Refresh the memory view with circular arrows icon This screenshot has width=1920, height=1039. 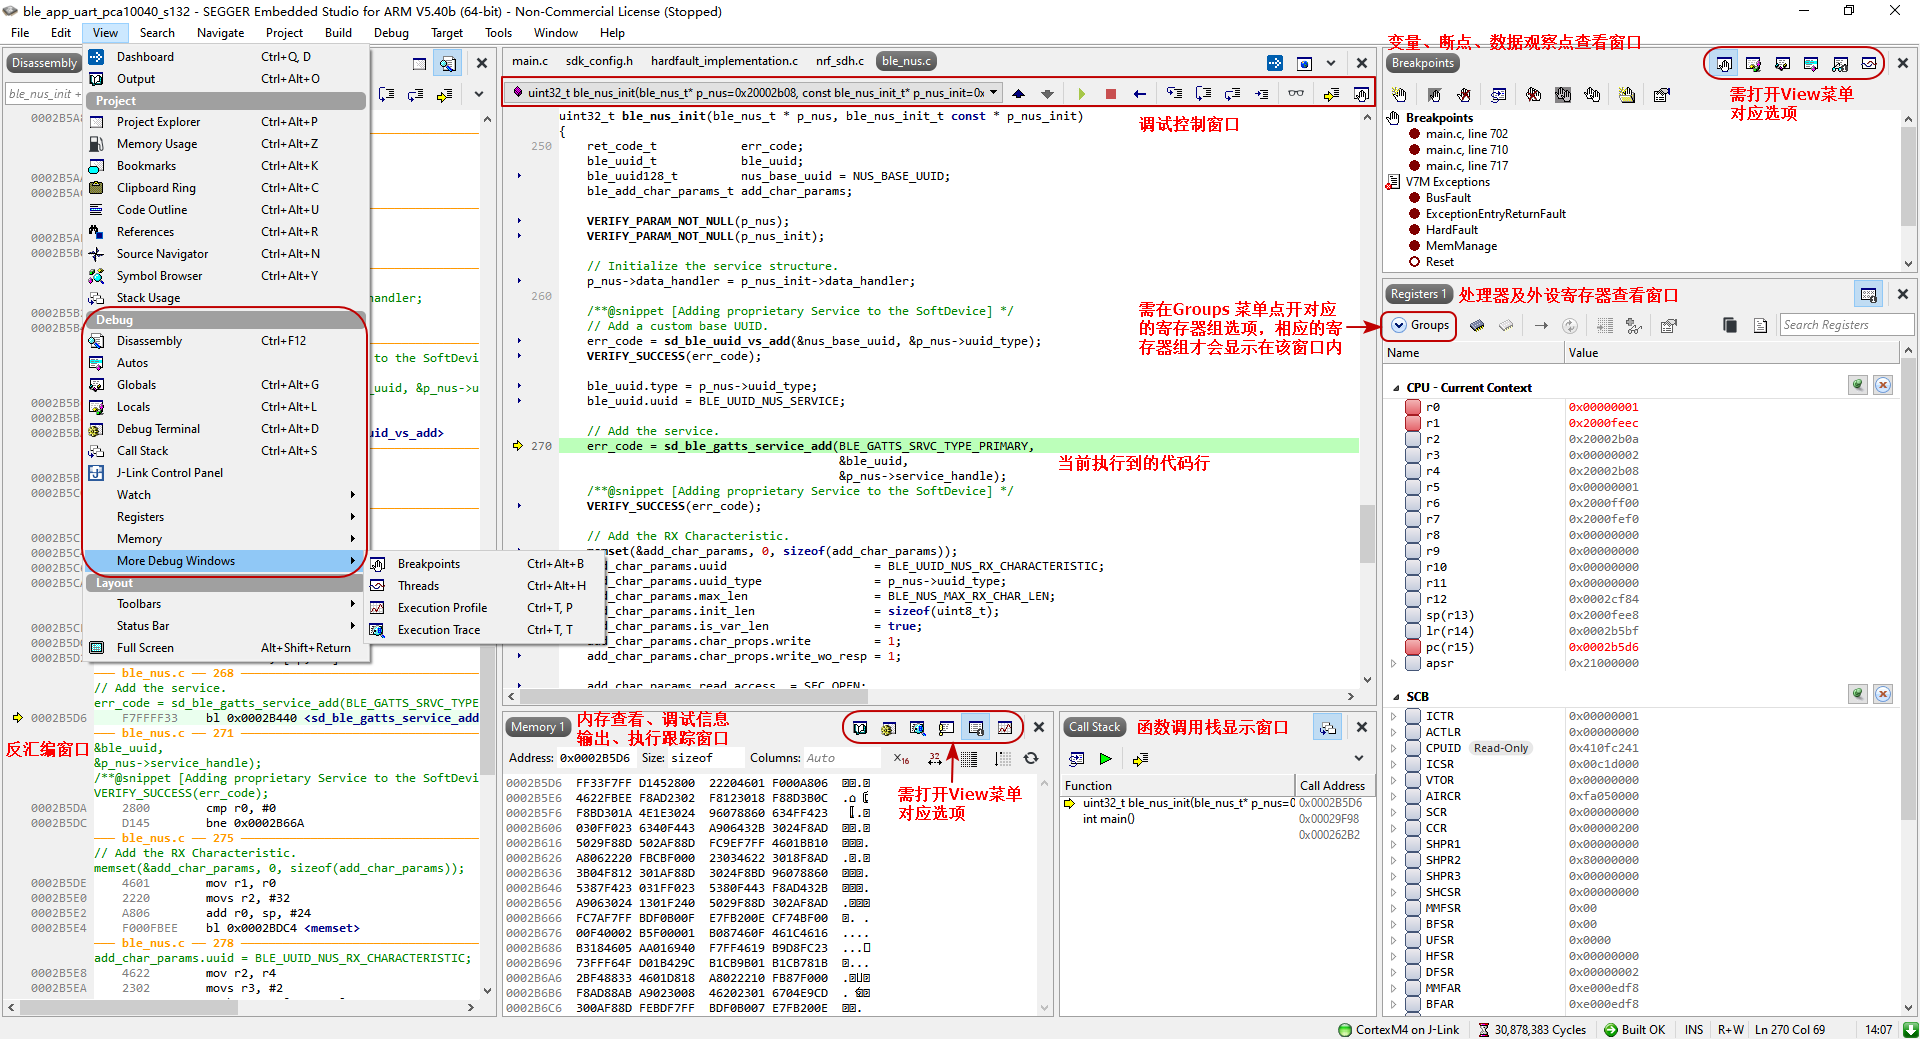pyautogui.click(x=1031, y=759)
